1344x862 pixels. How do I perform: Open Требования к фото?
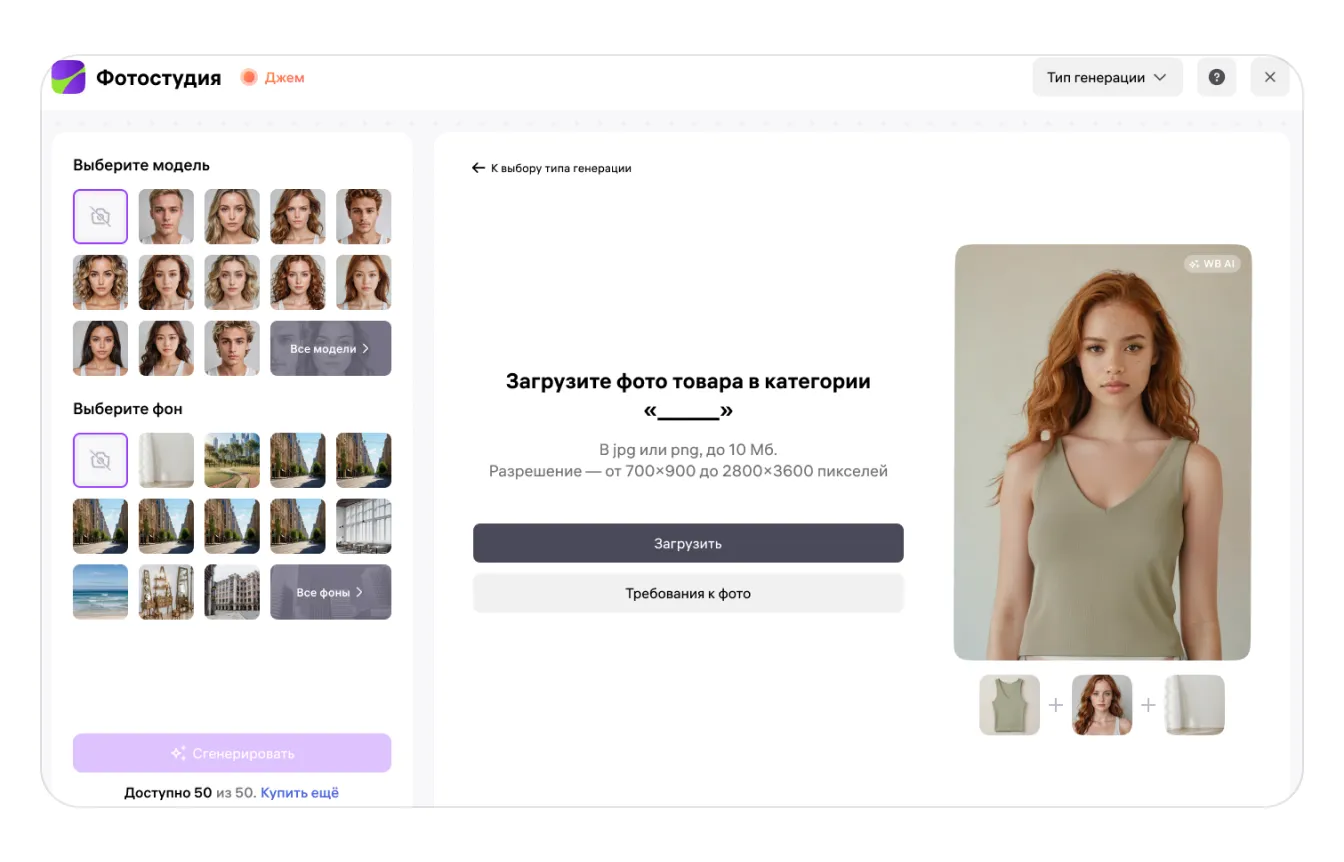tap(688, 593)
